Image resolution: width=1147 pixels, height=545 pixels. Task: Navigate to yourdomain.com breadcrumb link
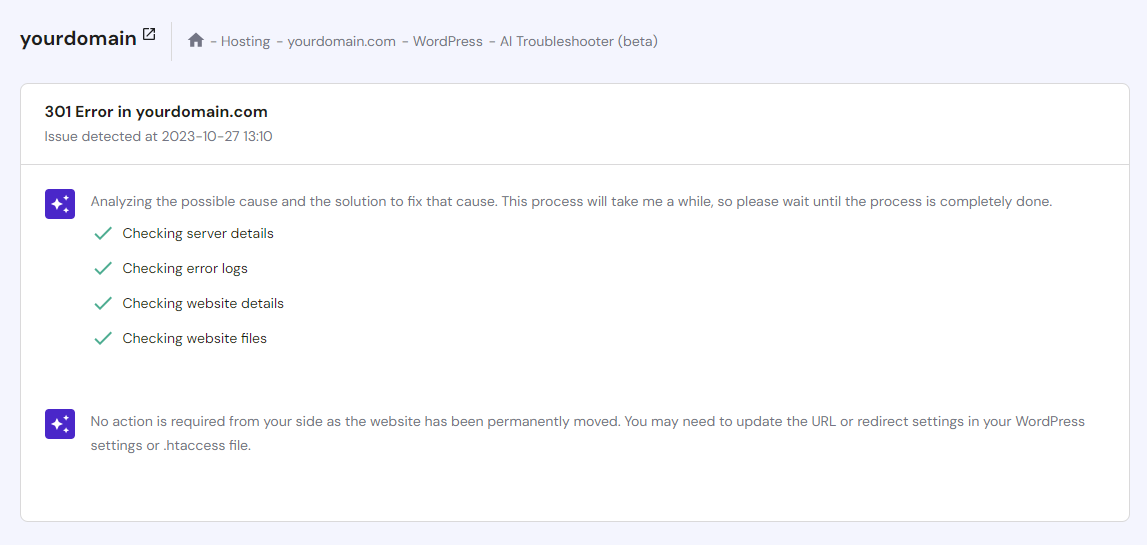coord(341,42)
